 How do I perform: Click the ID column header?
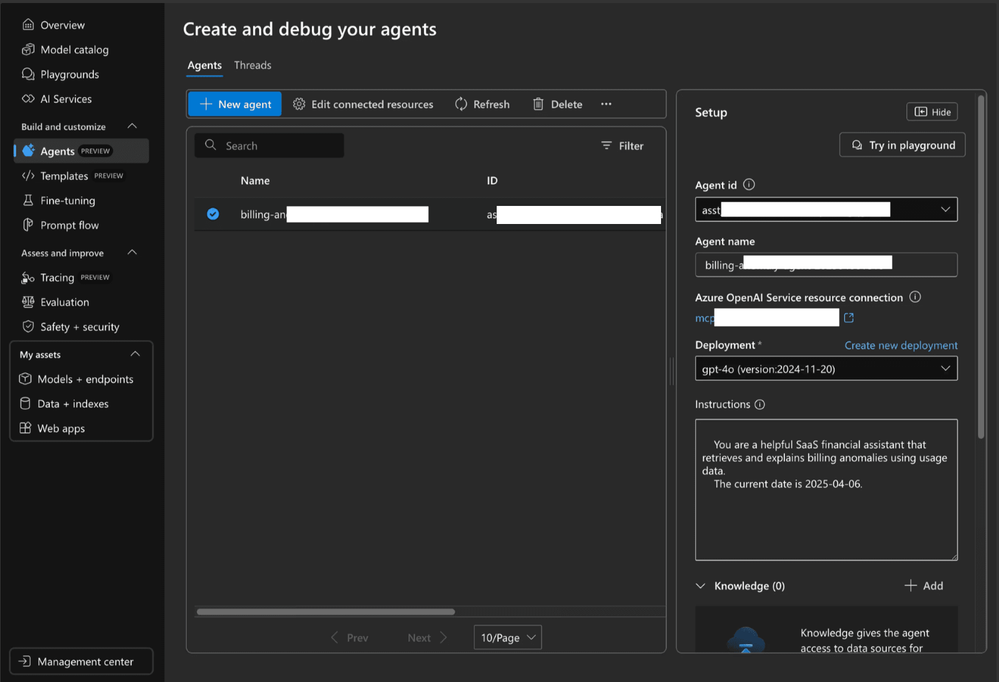click(x=492, y=180)
